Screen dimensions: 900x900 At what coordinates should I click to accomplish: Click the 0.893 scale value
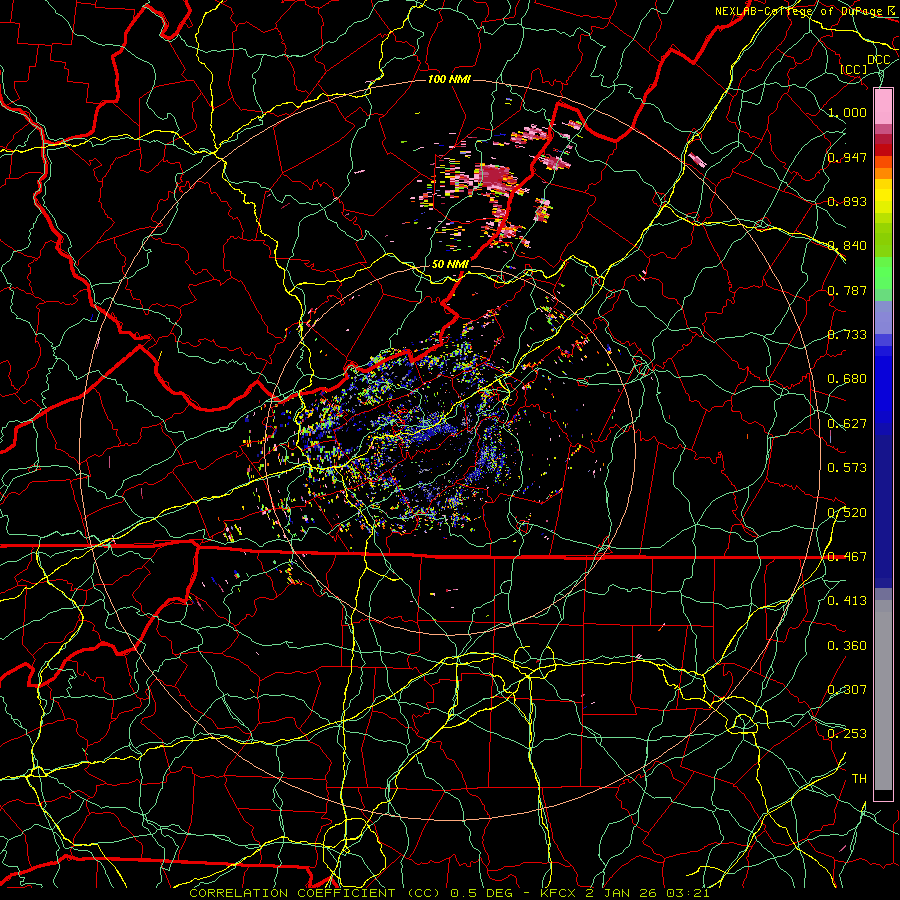tap(847, 201)
